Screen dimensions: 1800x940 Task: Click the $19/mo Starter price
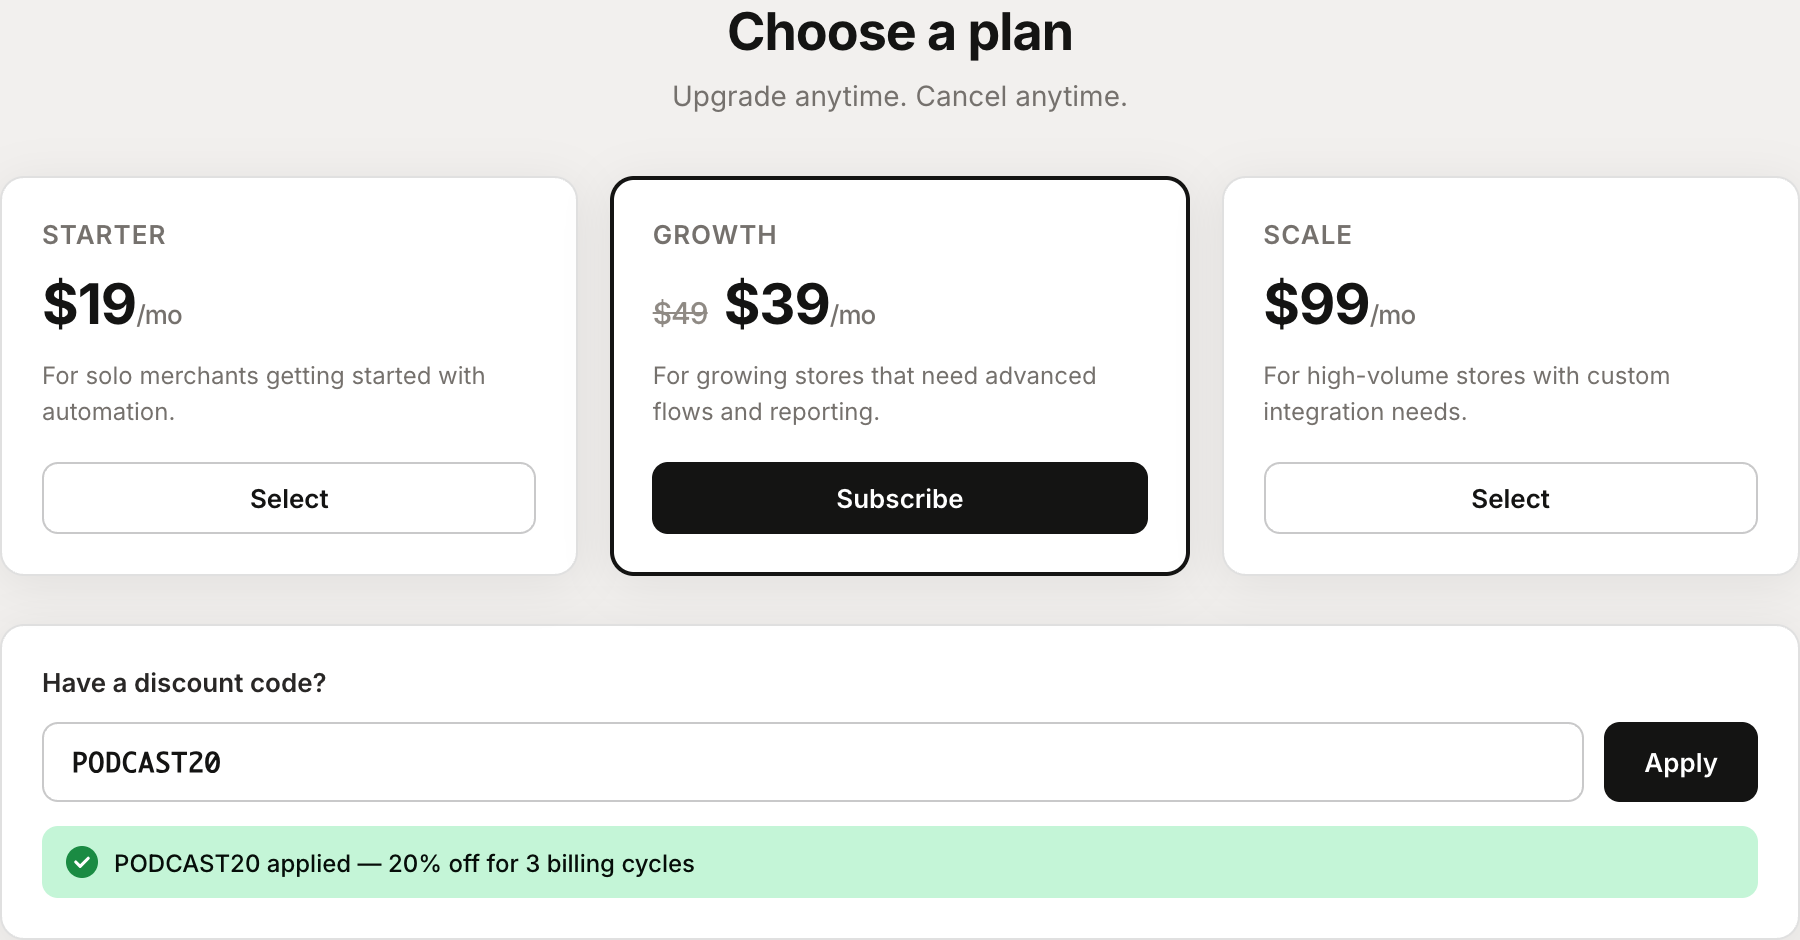point(89,305)
